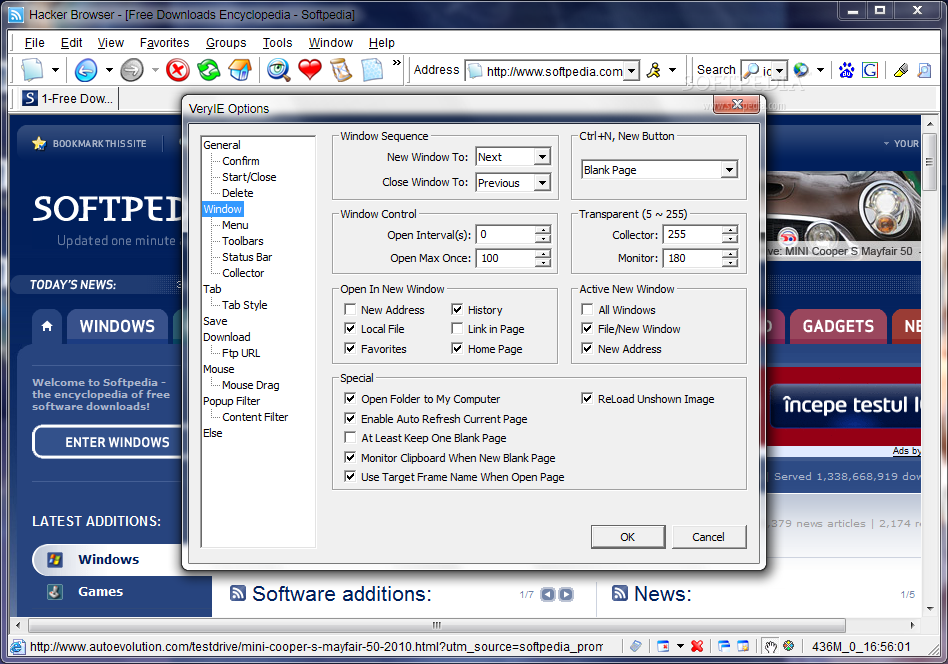Image resolution: width=948 pixels, height=664 pixels.
Task: Toggle Open Folder to My Computer
Action: (x=349, y=399)
